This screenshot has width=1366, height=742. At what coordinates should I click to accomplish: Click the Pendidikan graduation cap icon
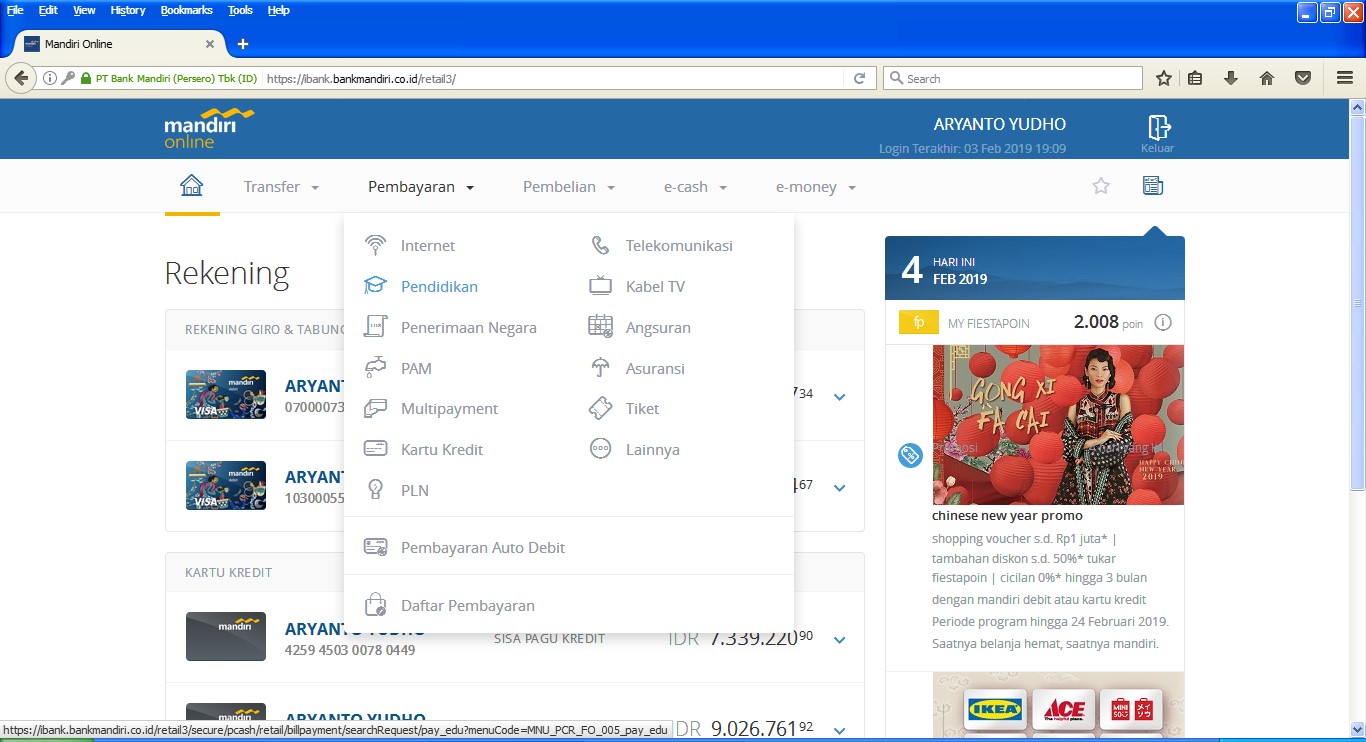[375, 286]
